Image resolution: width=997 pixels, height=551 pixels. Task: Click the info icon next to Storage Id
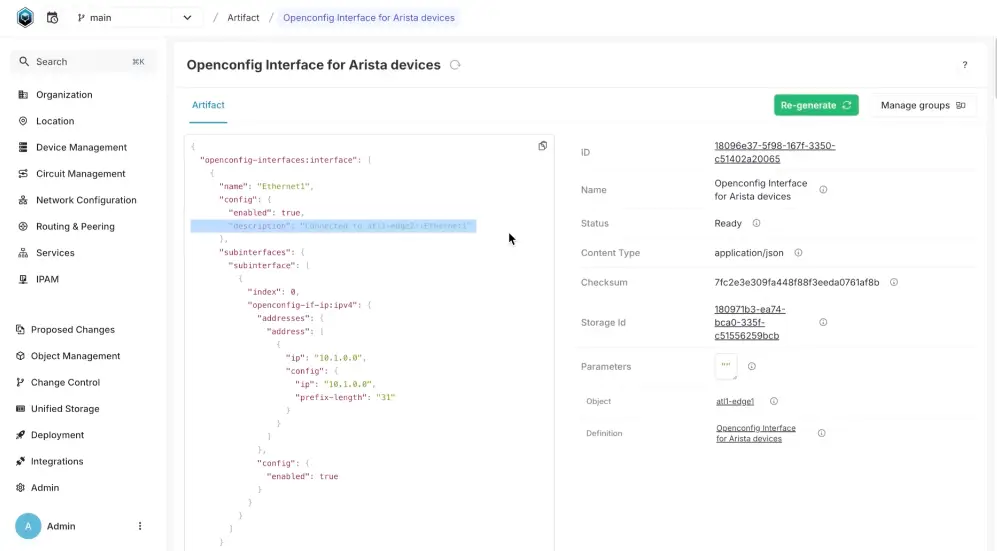click(823, 322)
